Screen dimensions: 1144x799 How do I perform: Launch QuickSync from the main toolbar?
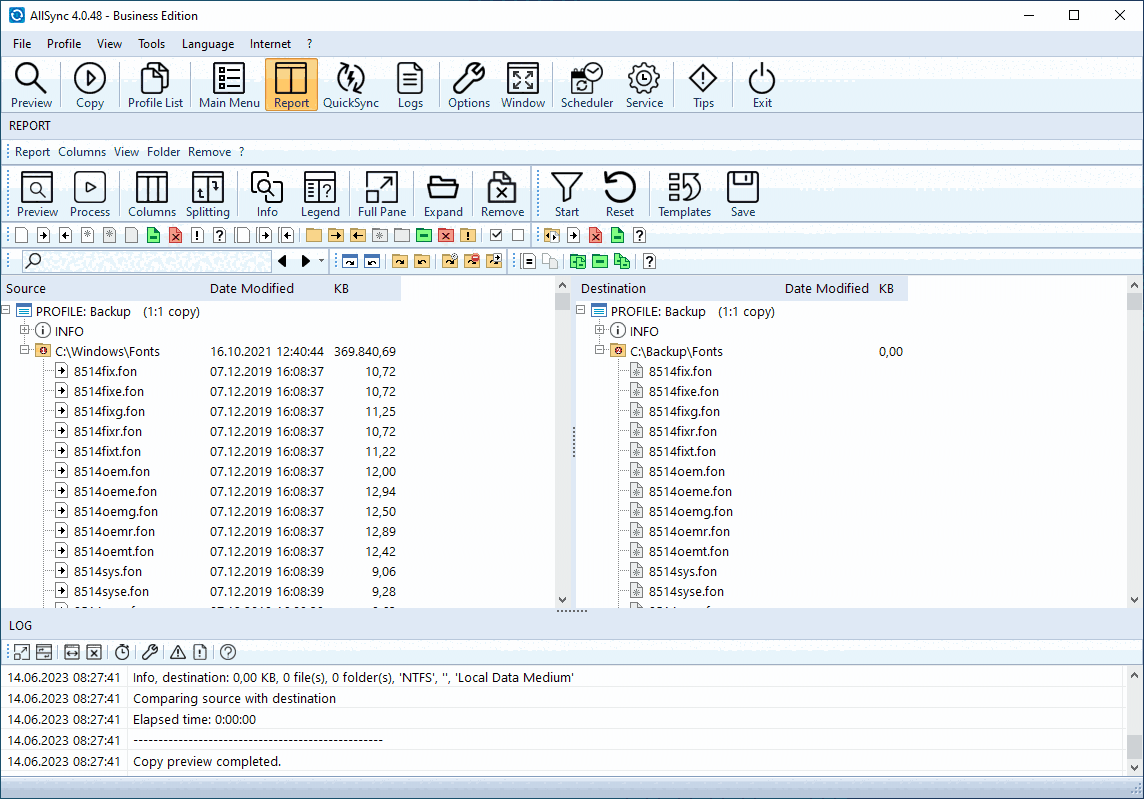point(351,84)
